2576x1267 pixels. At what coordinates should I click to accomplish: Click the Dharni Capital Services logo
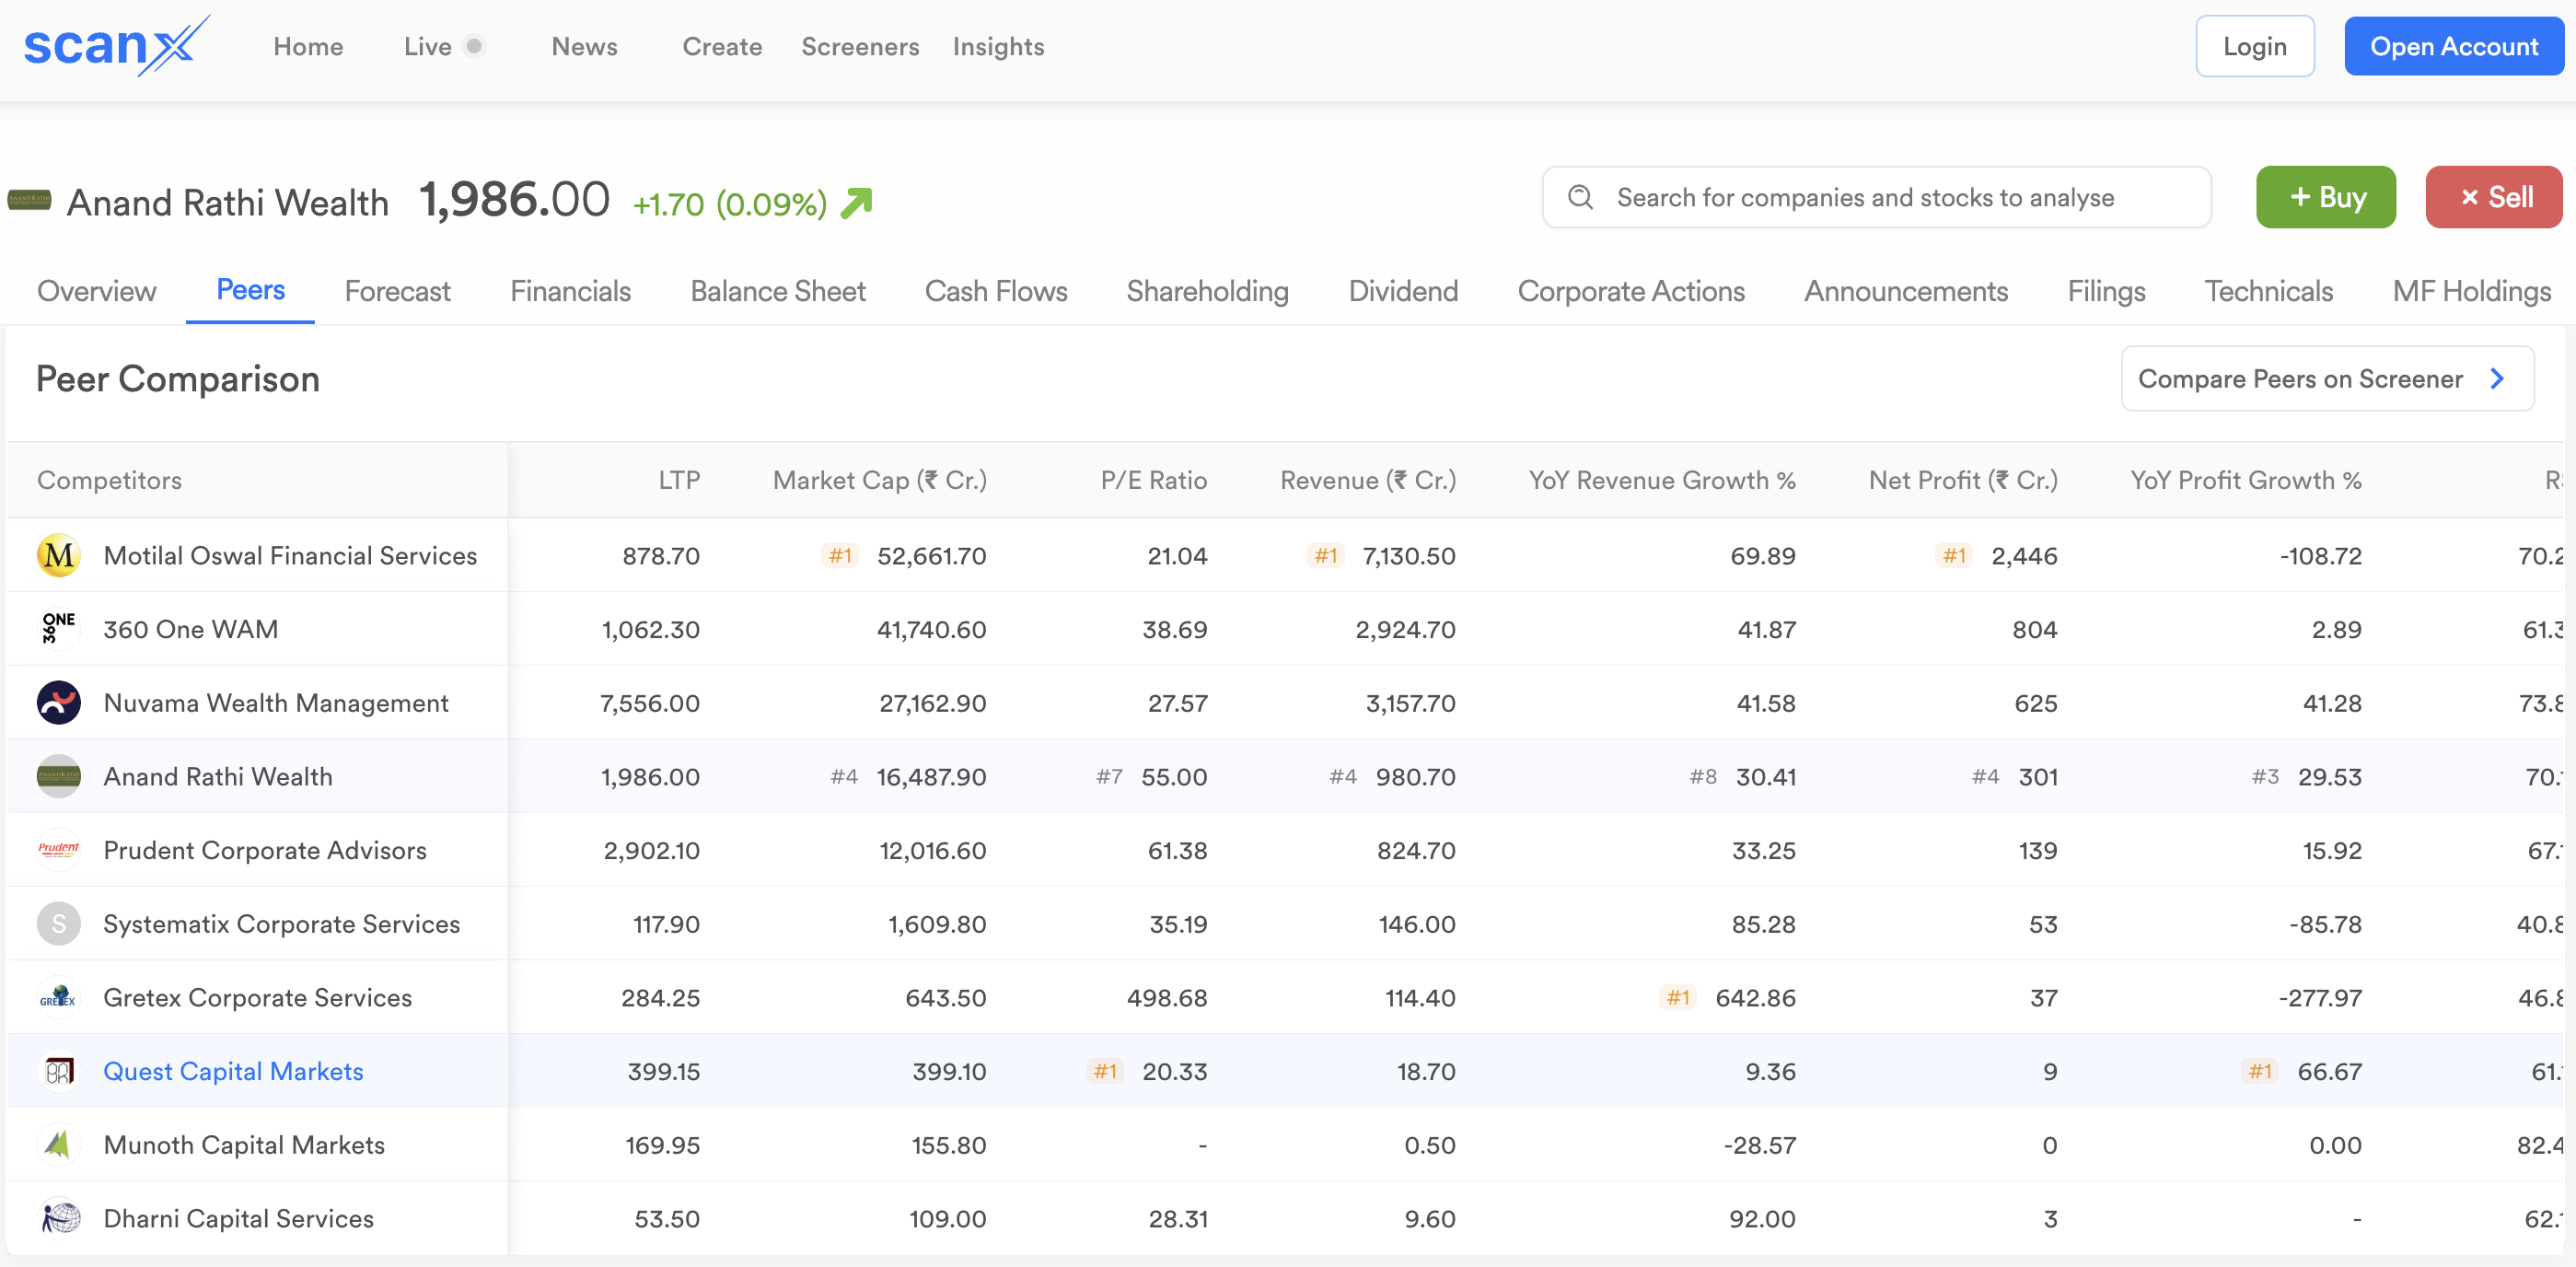click(59, 1218)
